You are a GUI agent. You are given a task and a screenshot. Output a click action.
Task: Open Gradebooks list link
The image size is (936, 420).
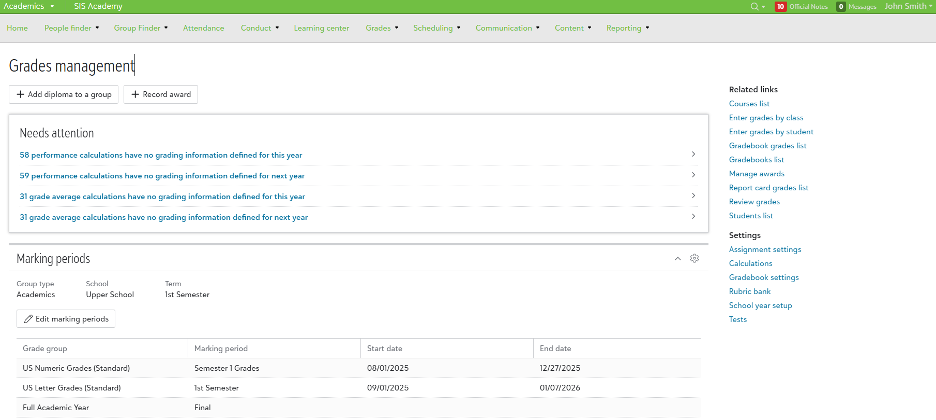tap(756, 160)
